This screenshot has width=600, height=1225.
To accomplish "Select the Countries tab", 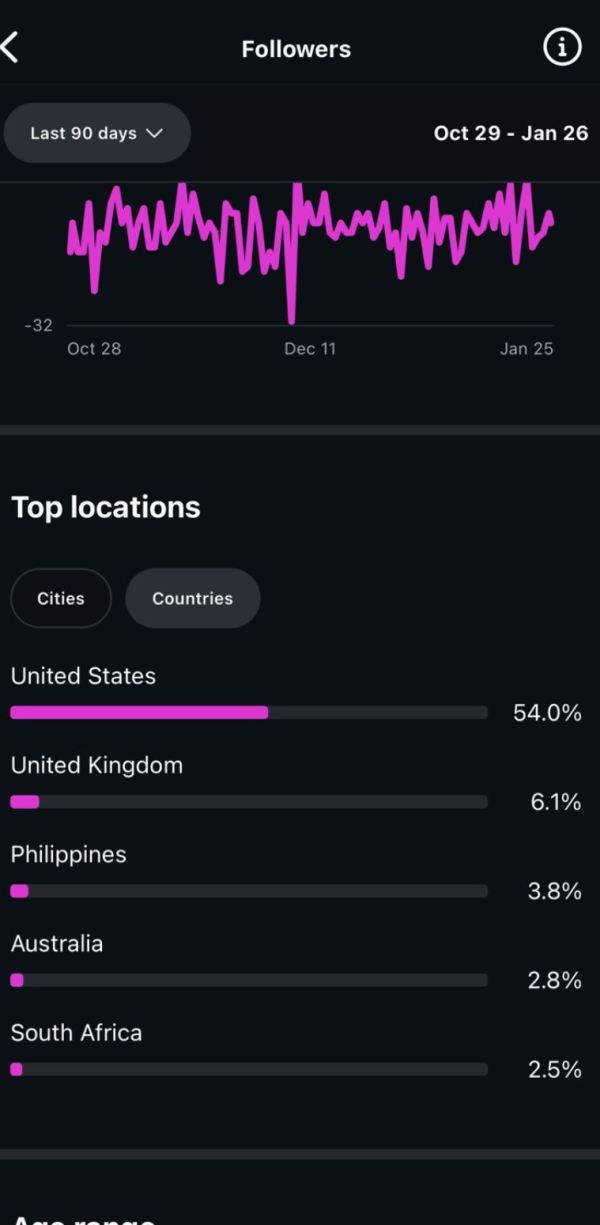I will click(x=192, y=598).
